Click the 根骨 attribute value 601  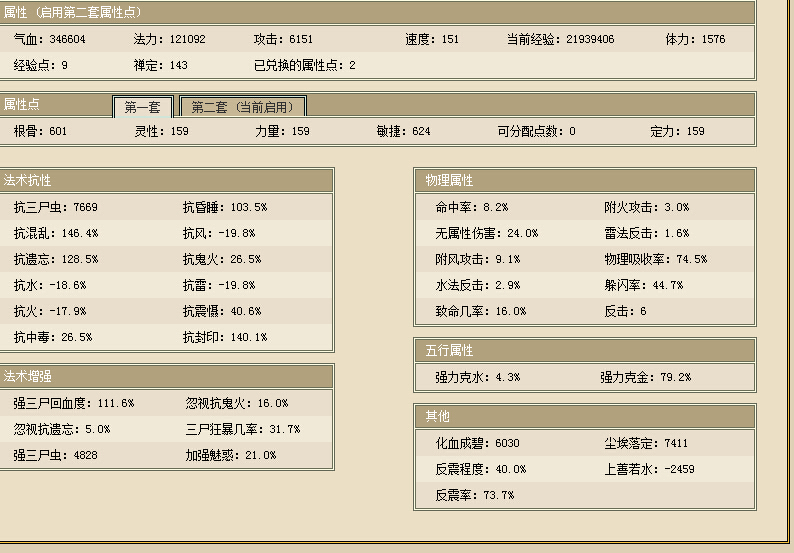click(58, 131)
